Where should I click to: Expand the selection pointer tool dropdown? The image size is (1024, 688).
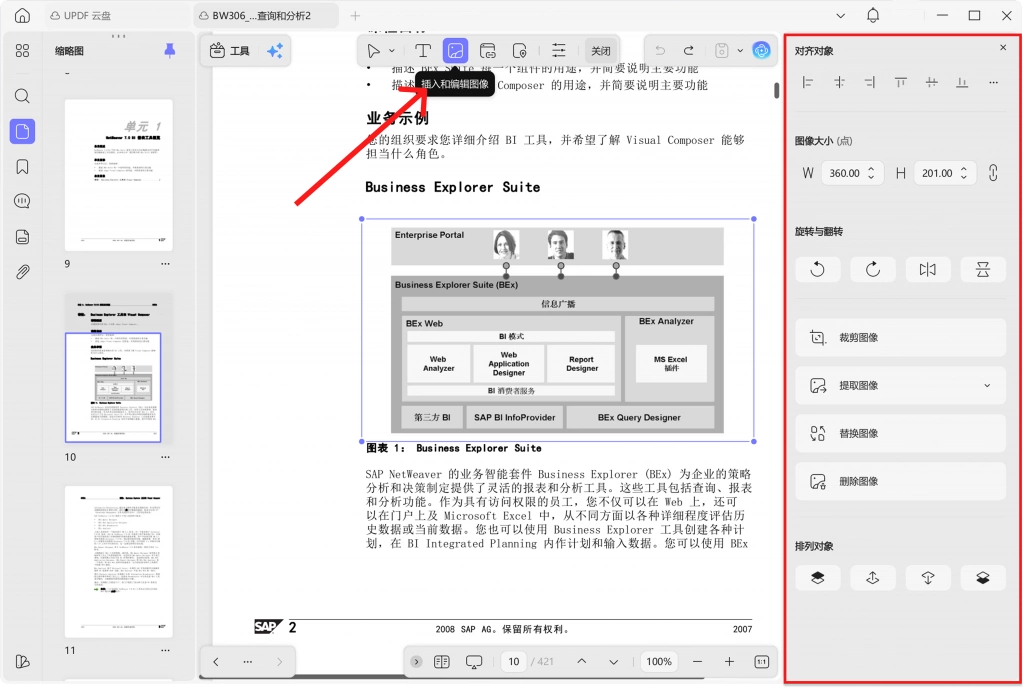[x=392, y=50]
